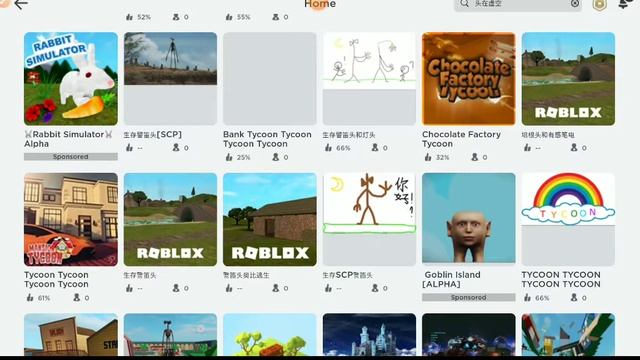Image resolution: width=640 pixels, height=360 pixels.
Task: Click the 25% like rating text
Action: pos(244,158)
